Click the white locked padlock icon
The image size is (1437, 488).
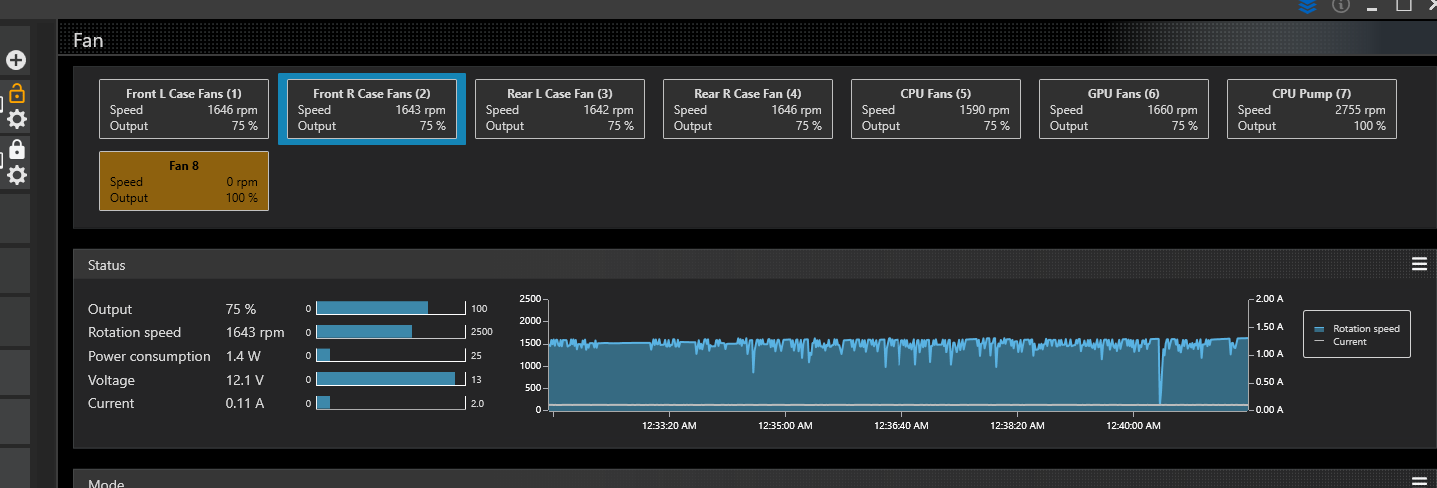(17, 150)
